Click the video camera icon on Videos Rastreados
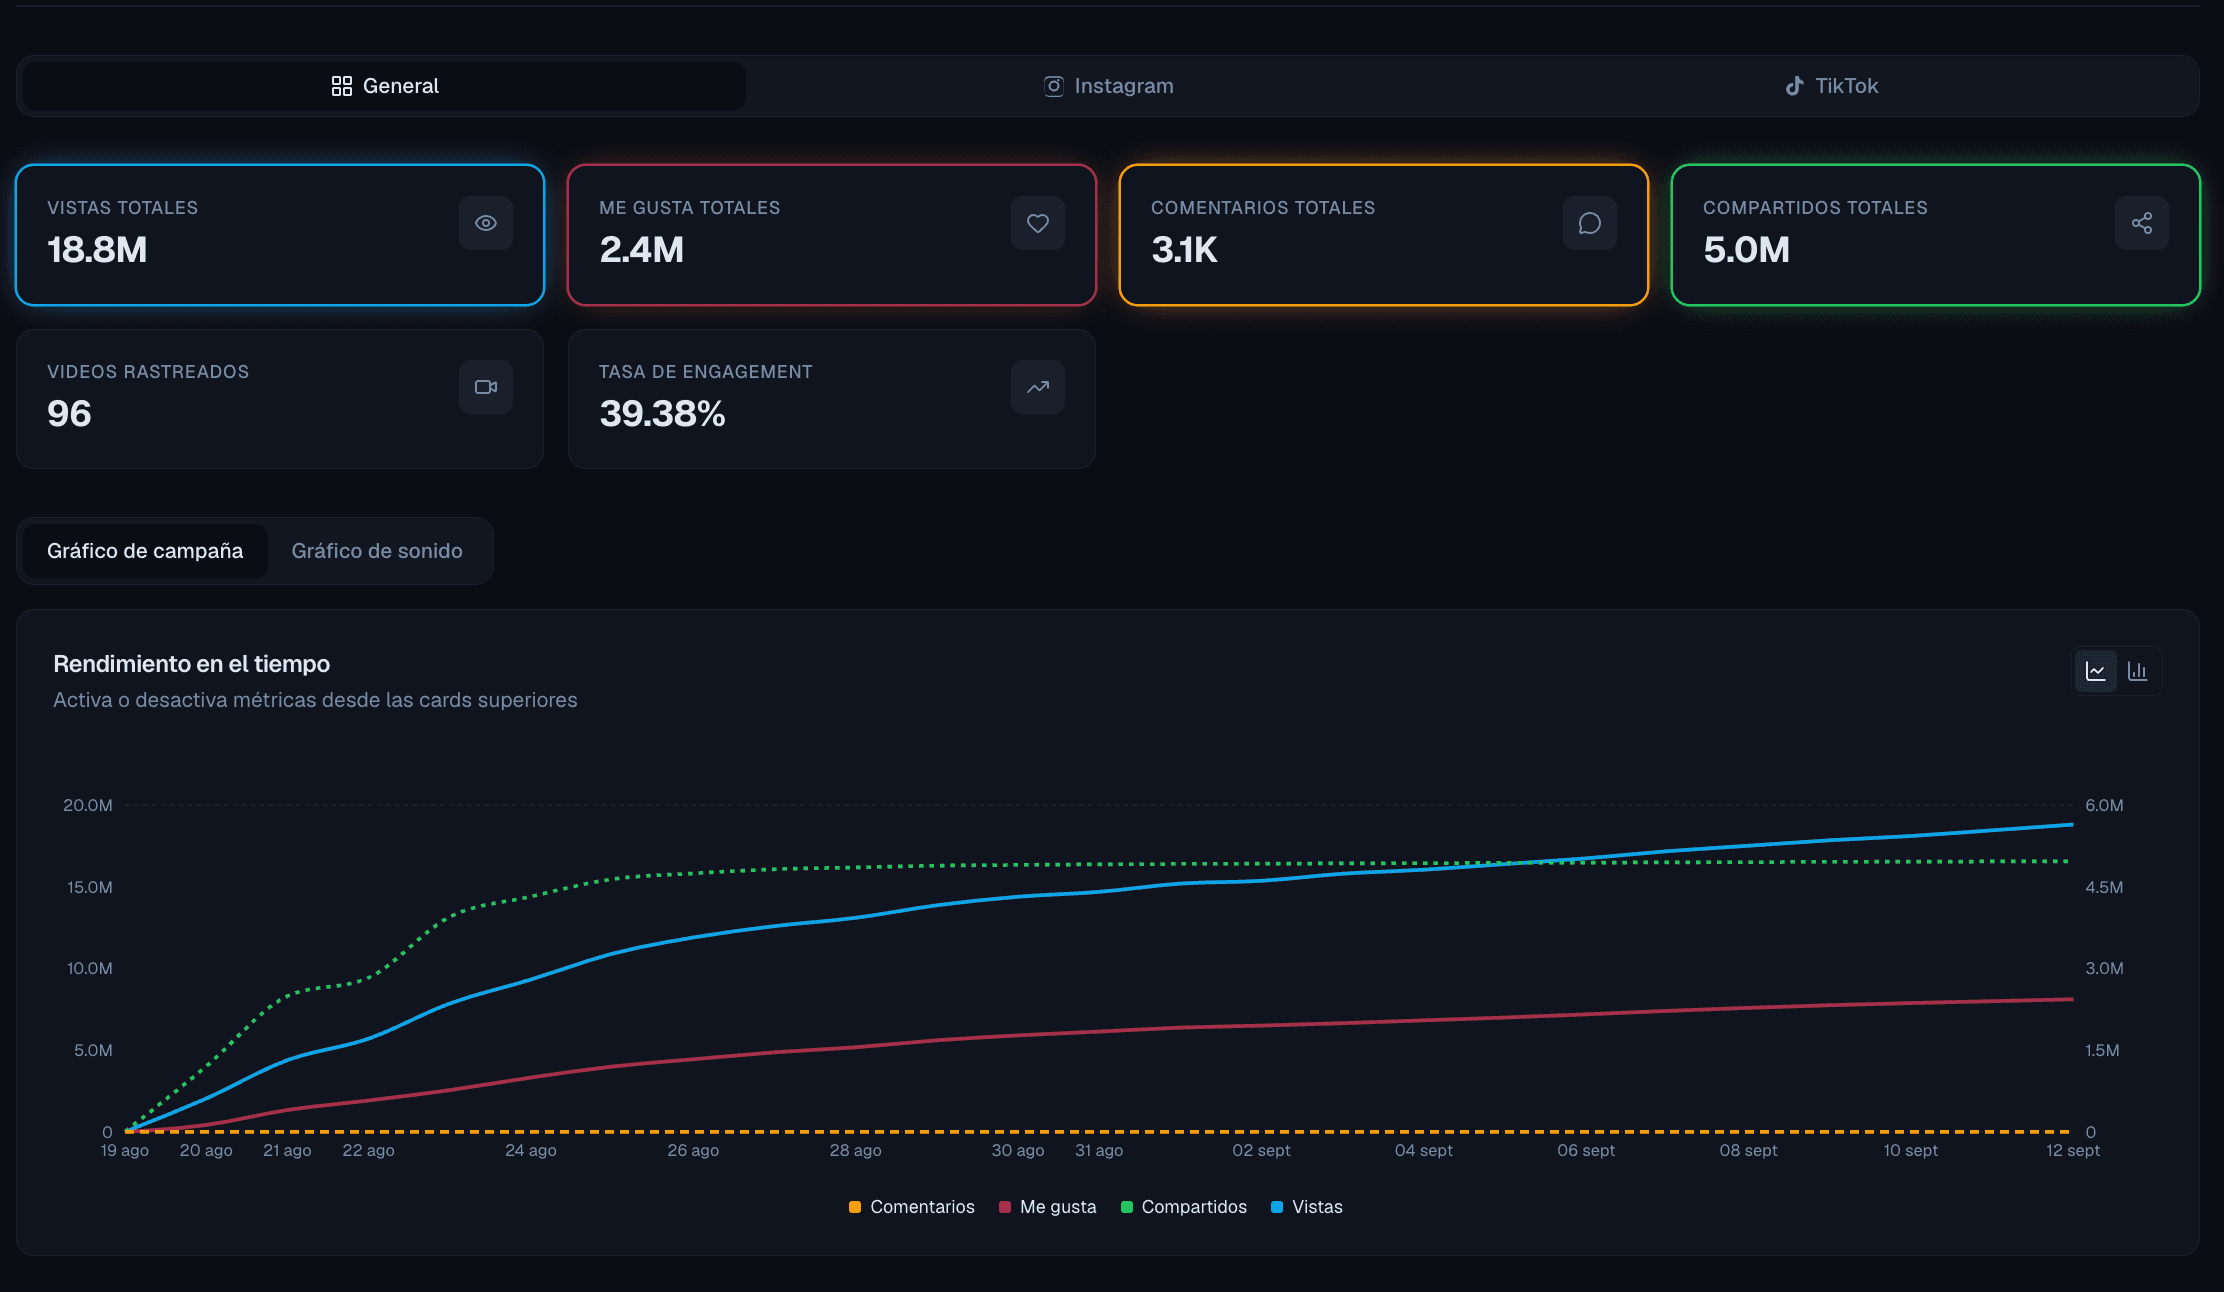Screen dimensions: 2224x1292 (486, 387)
